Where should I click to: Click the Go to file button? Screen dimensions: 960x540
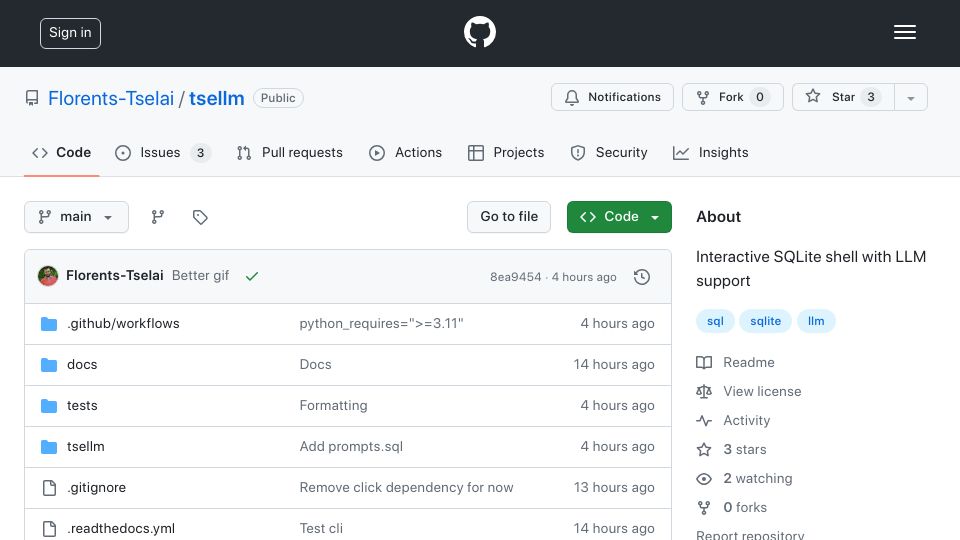(509, 217)
